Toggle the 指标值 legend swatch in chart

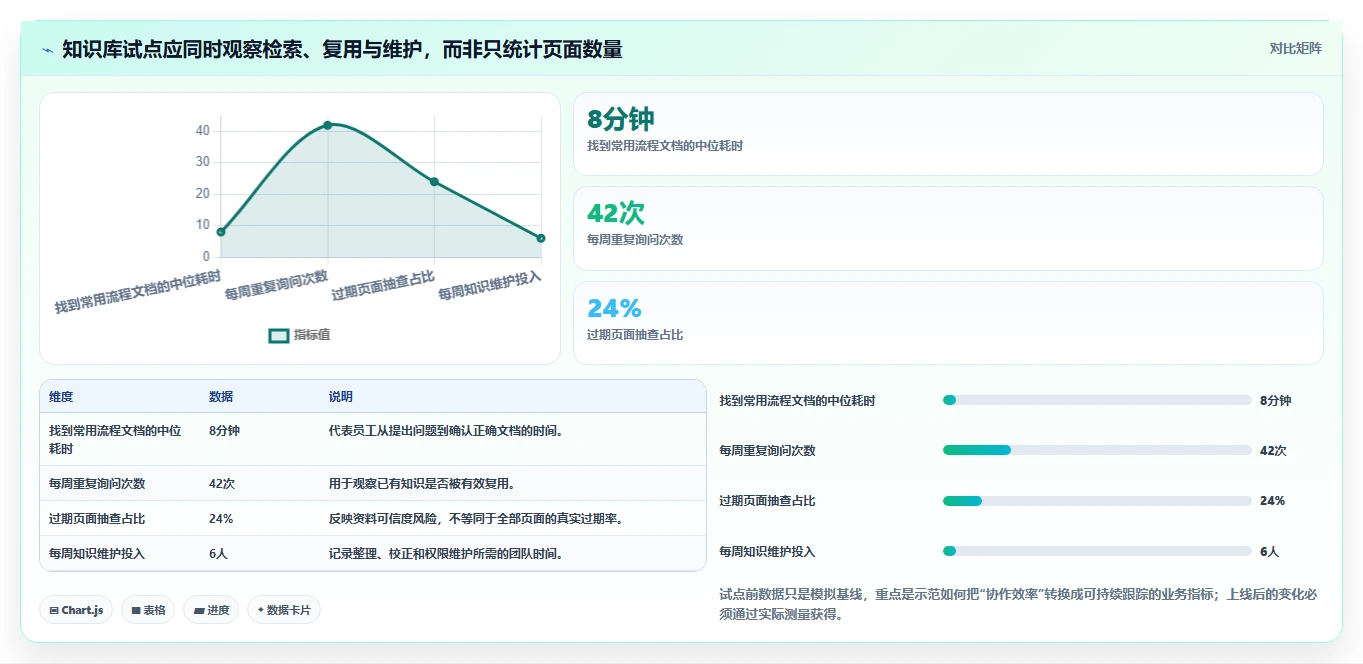click(x=279, y=336)
